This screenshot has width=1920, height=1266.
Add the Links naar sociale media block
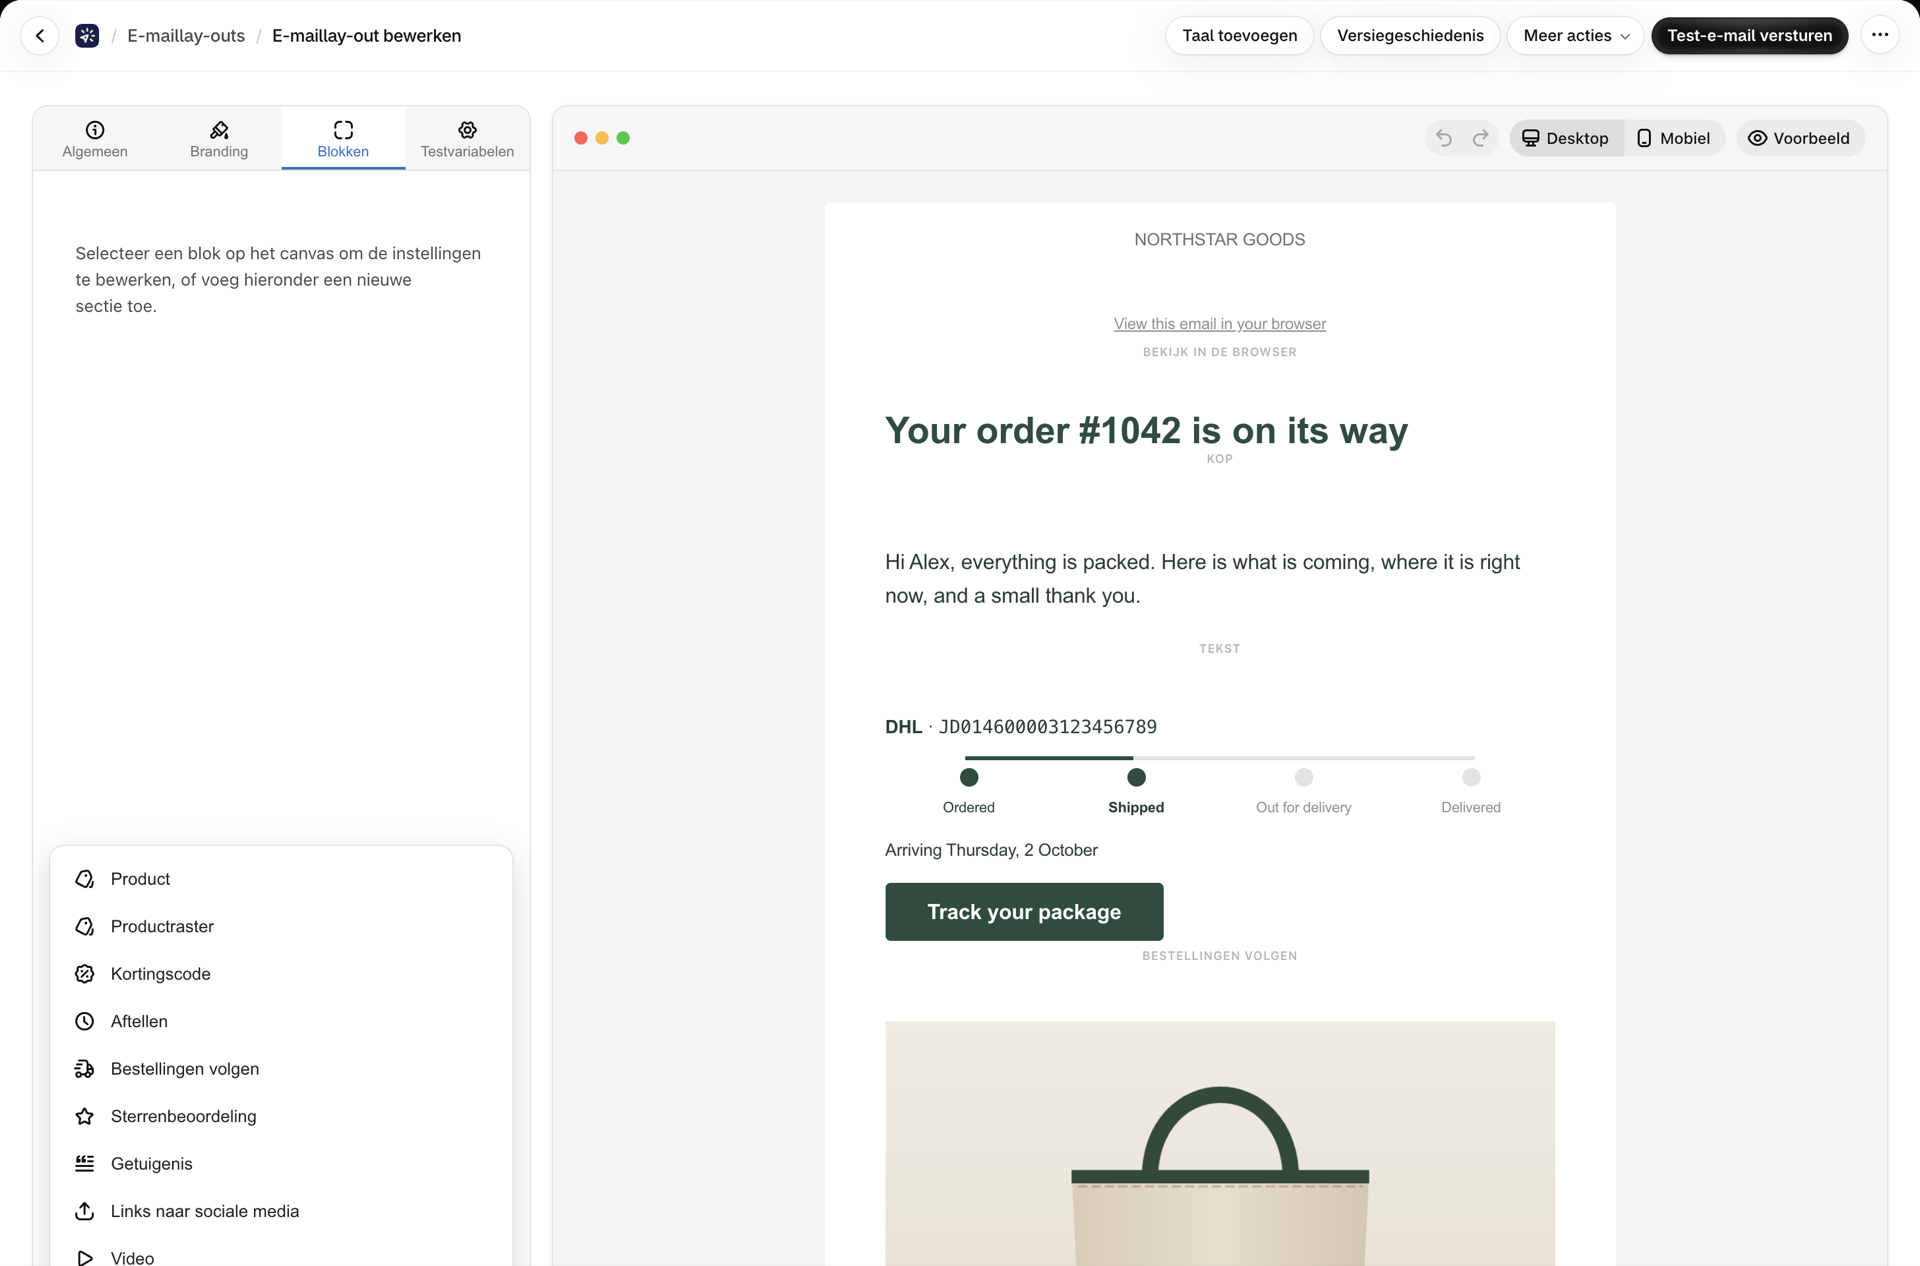point(281,1211)
